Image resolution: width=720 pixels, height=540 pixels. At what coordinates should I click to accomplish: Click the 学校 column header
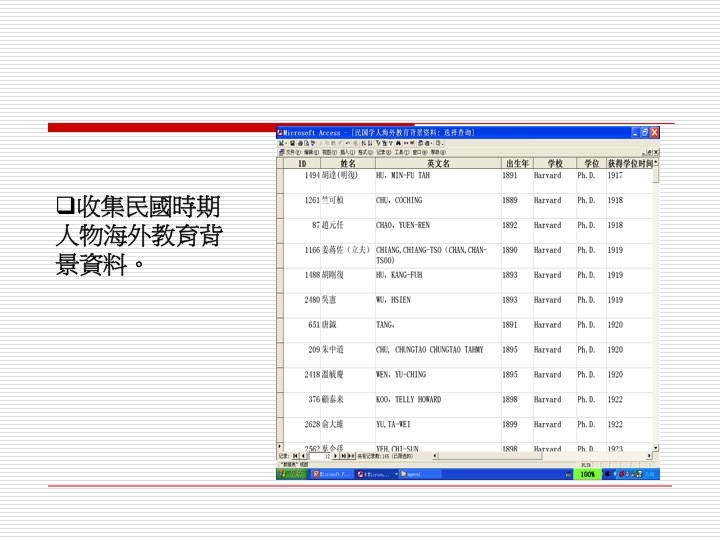pyautogui.click(x=555, y=163)
